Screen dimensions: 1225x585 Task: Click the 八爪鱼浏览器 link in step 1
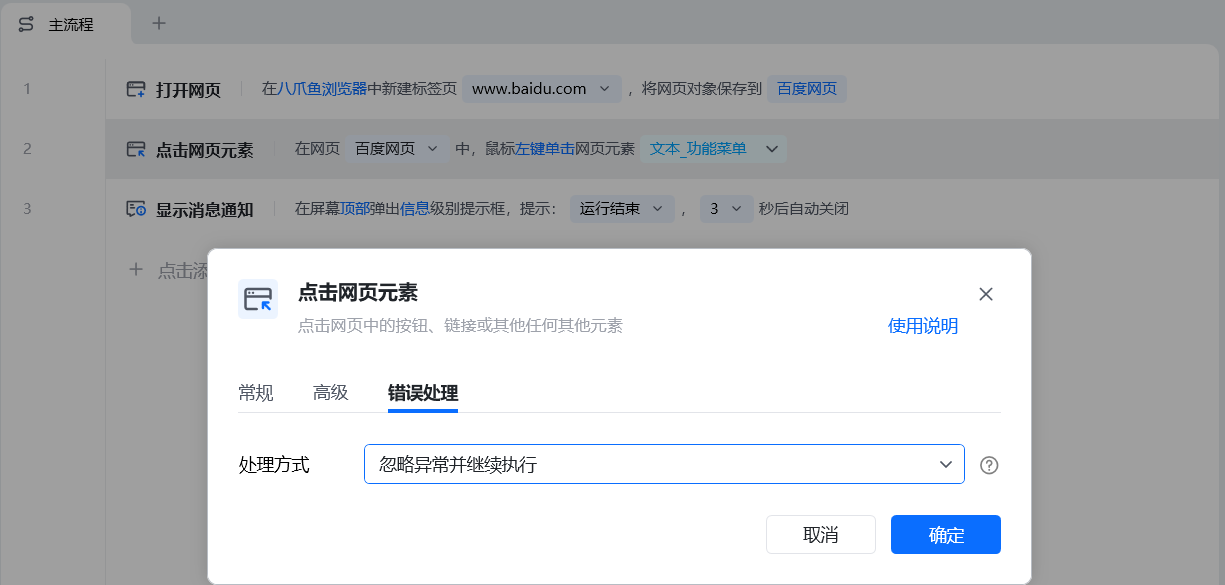(323, 89)
